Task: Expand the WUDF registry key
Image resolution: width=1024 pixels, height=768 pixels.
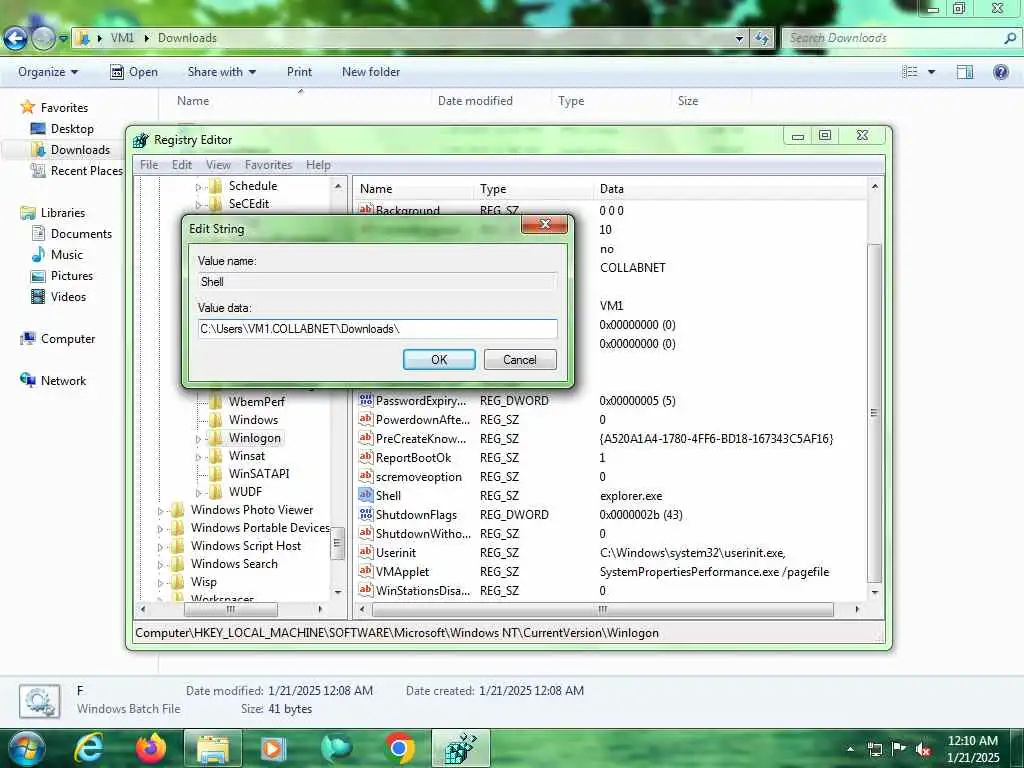Action: coord(199,493)
